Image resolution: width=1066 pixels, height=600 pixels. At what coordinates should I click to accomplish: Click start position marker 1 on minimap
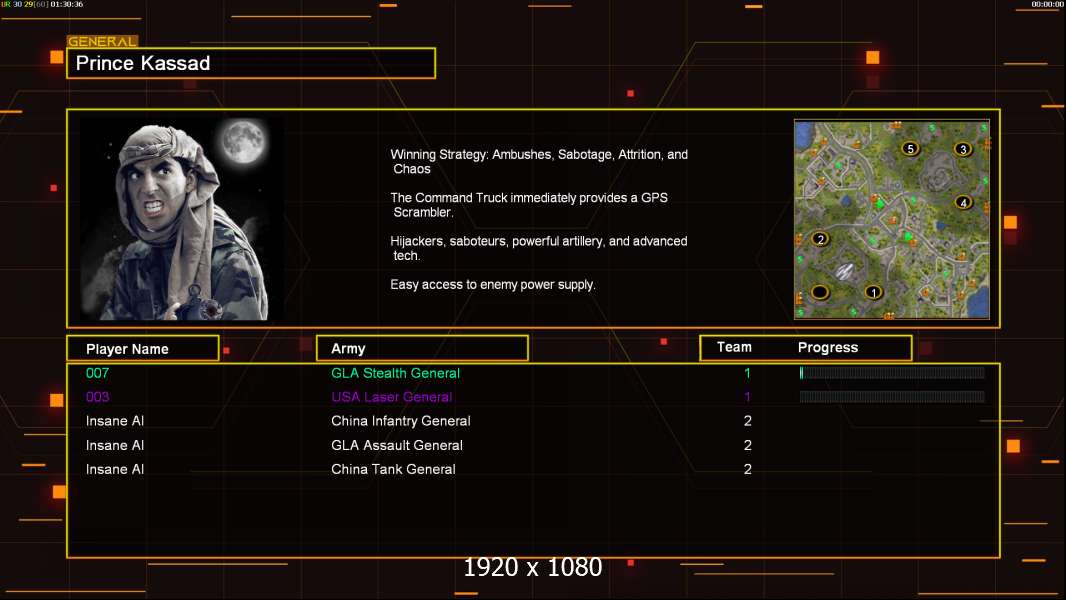[873, 292]
